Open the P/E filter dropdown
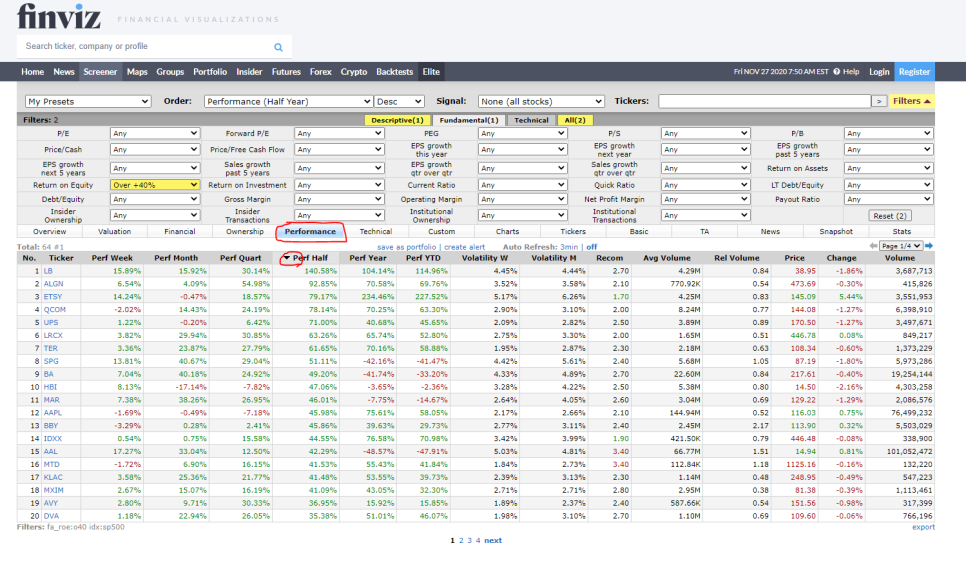The image size is (966, 563). coord(155,133)
